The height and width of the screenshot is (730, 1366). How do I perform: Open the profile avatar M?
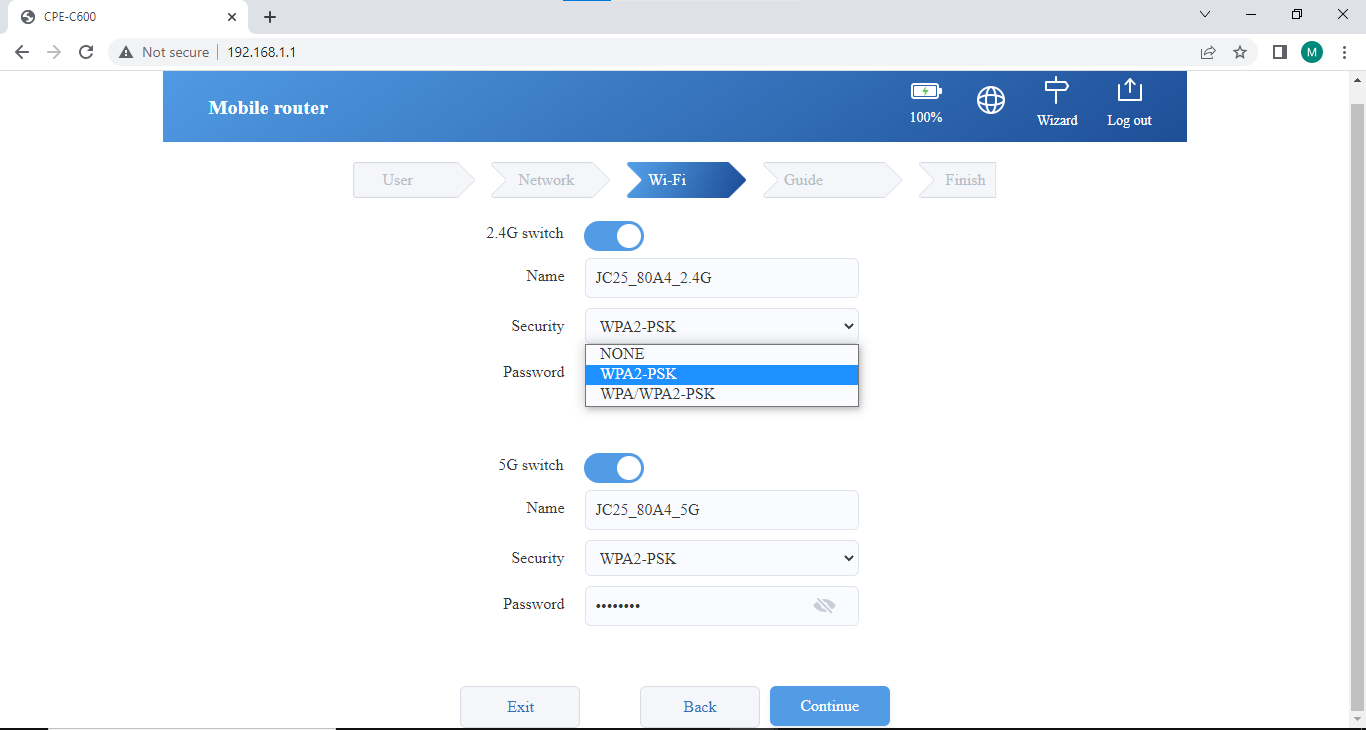1312,52
